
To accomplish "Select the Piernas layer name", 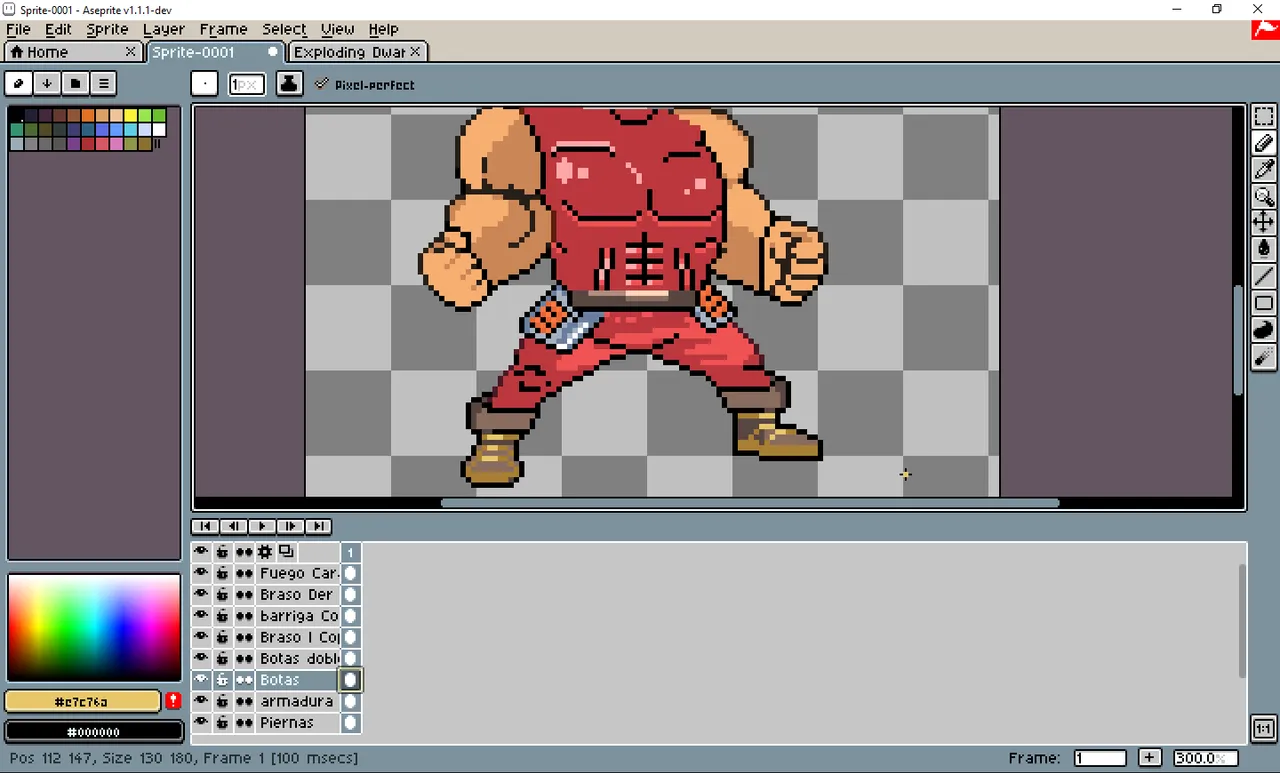I will click(298, 722).
